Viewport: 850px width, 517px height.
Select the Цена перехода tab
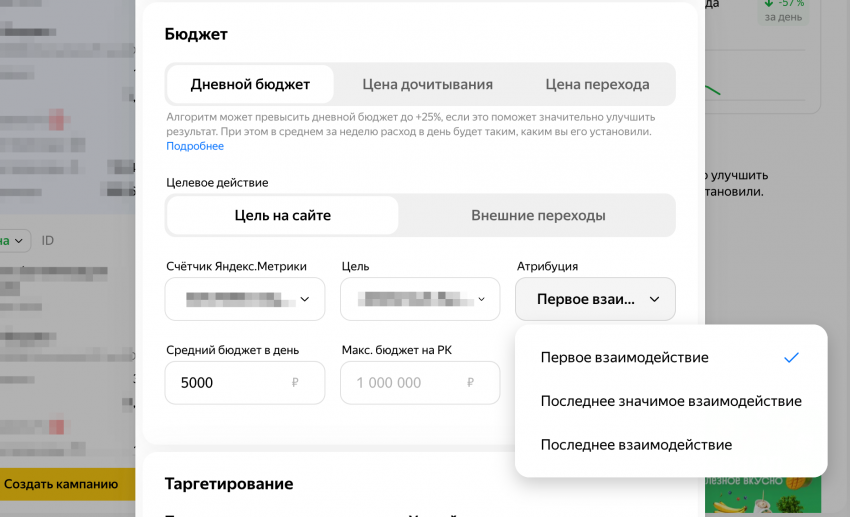tap(597, 84)
